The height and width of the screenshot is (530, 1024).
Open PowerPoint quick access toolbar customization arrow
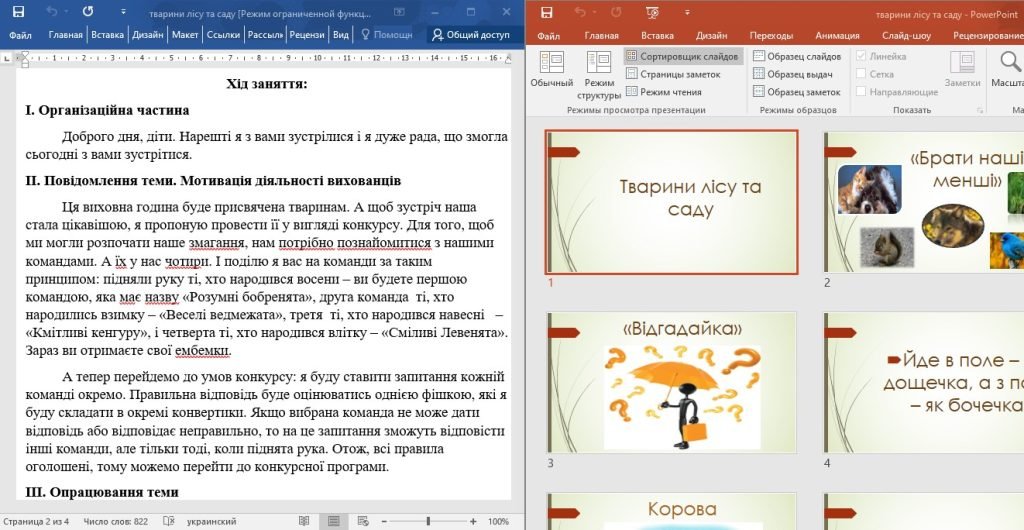click(687, 12)
